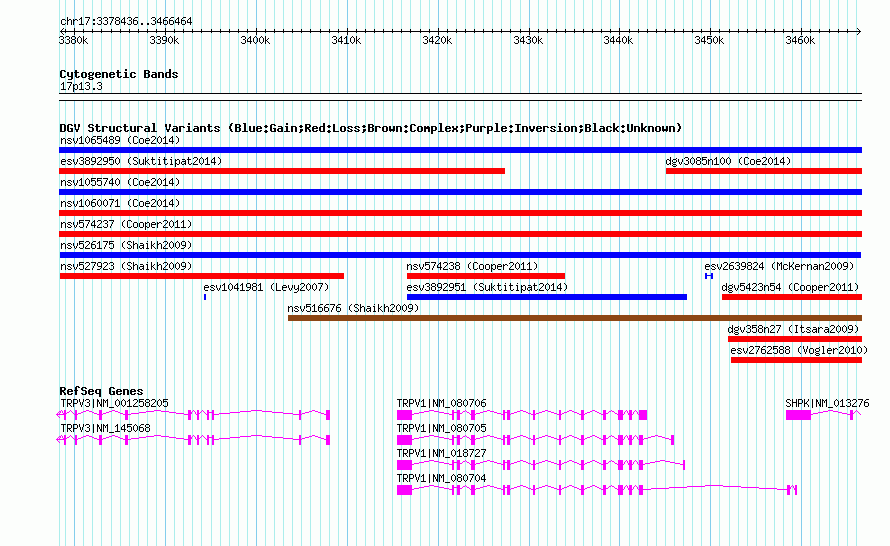Click the SHPK|NM_013276 text label
Image resolution: width=890 pixels, height=546 pixels.
pyautogui.click(x=827, y=403)
